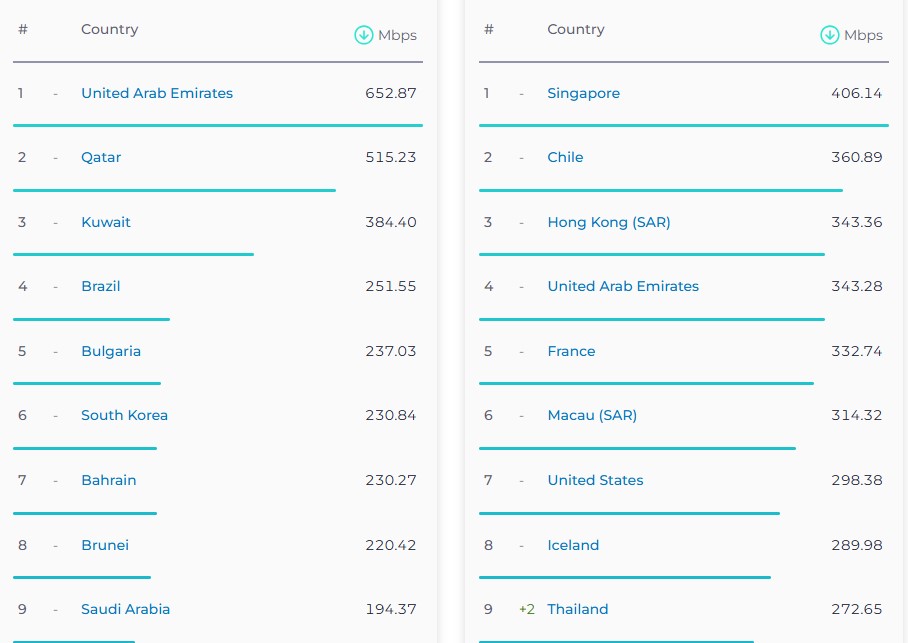Select Bahrain in the rankings list
The width and height of the screenshot is (908, 643).
[109, 480]
